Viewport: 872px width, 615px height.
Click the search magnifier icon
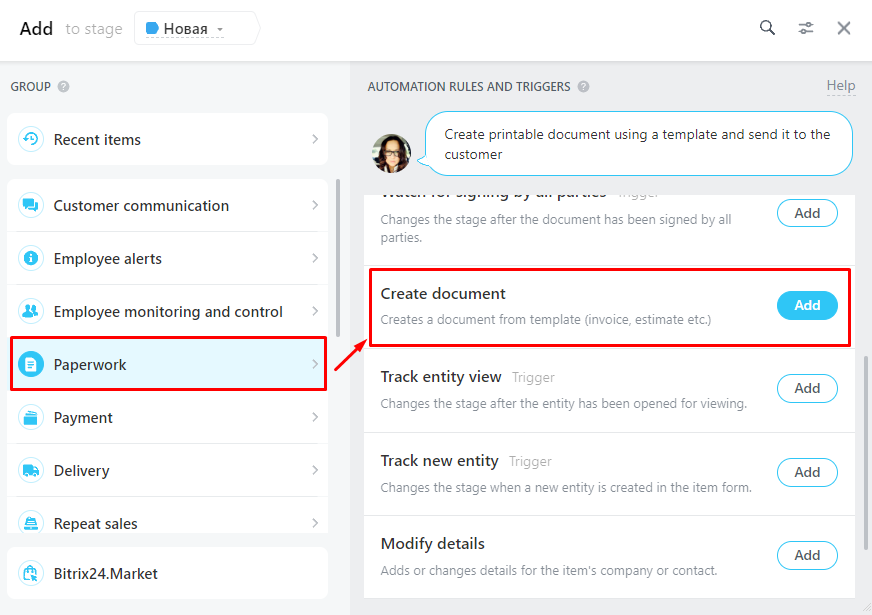pyautogui.click(x=767, y=28)
